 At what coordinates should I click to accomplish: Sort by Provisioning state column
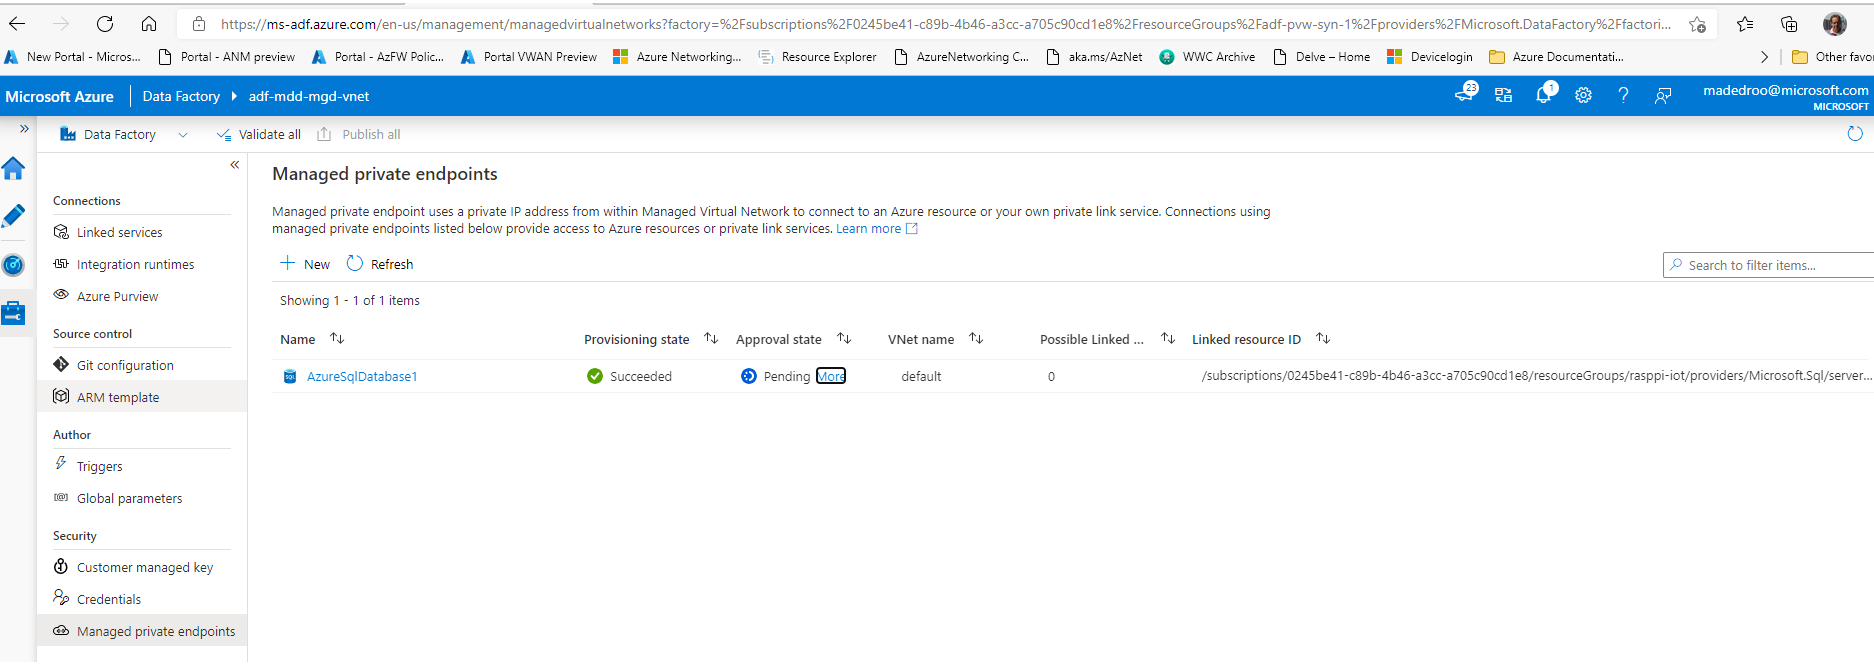click(x=711, y=339)
